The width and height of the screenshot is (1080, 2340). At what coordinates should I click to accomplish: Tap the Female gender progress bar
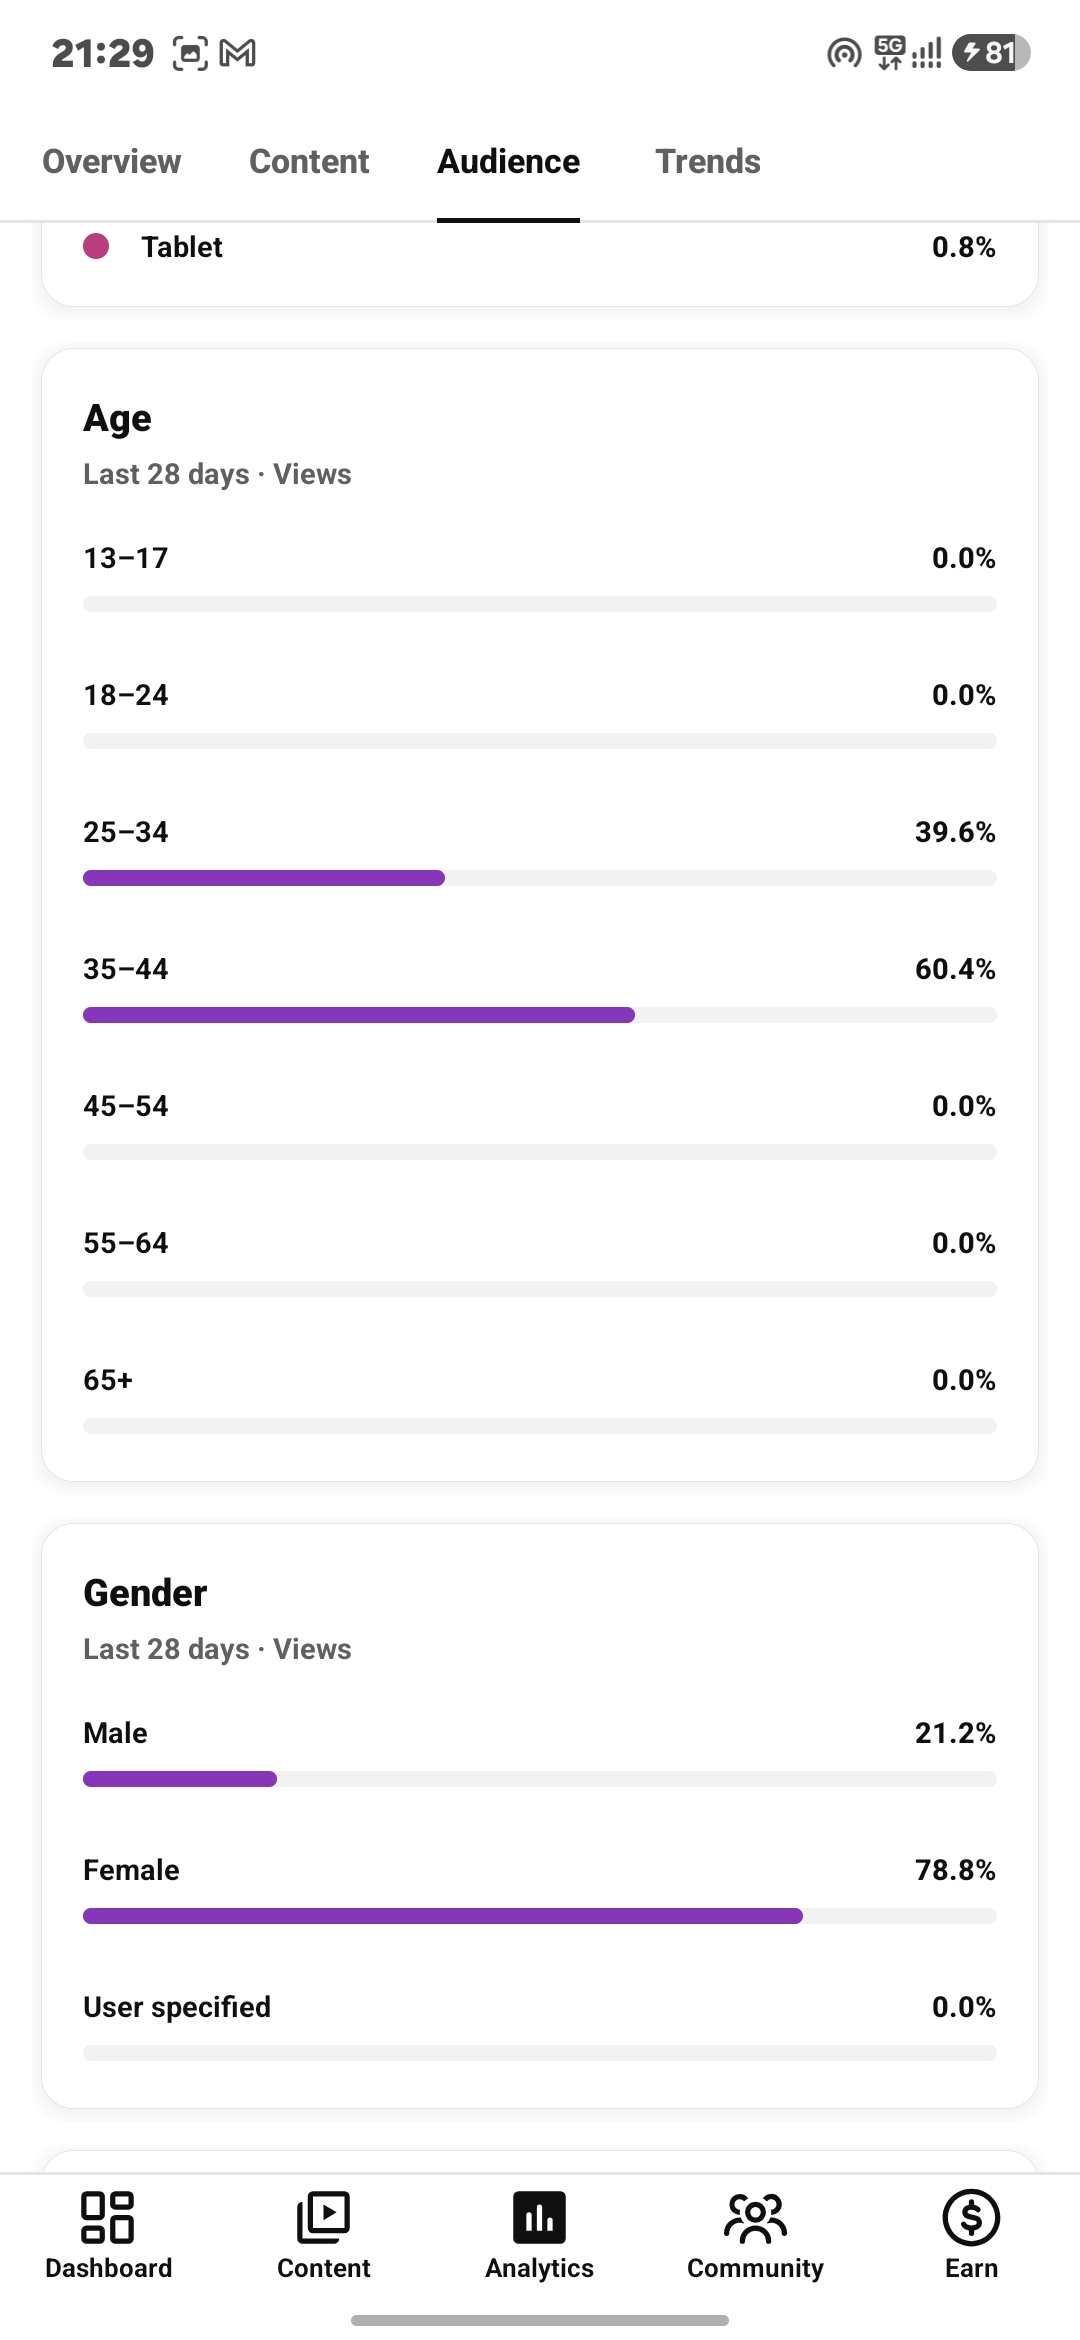pos(540,1916)
